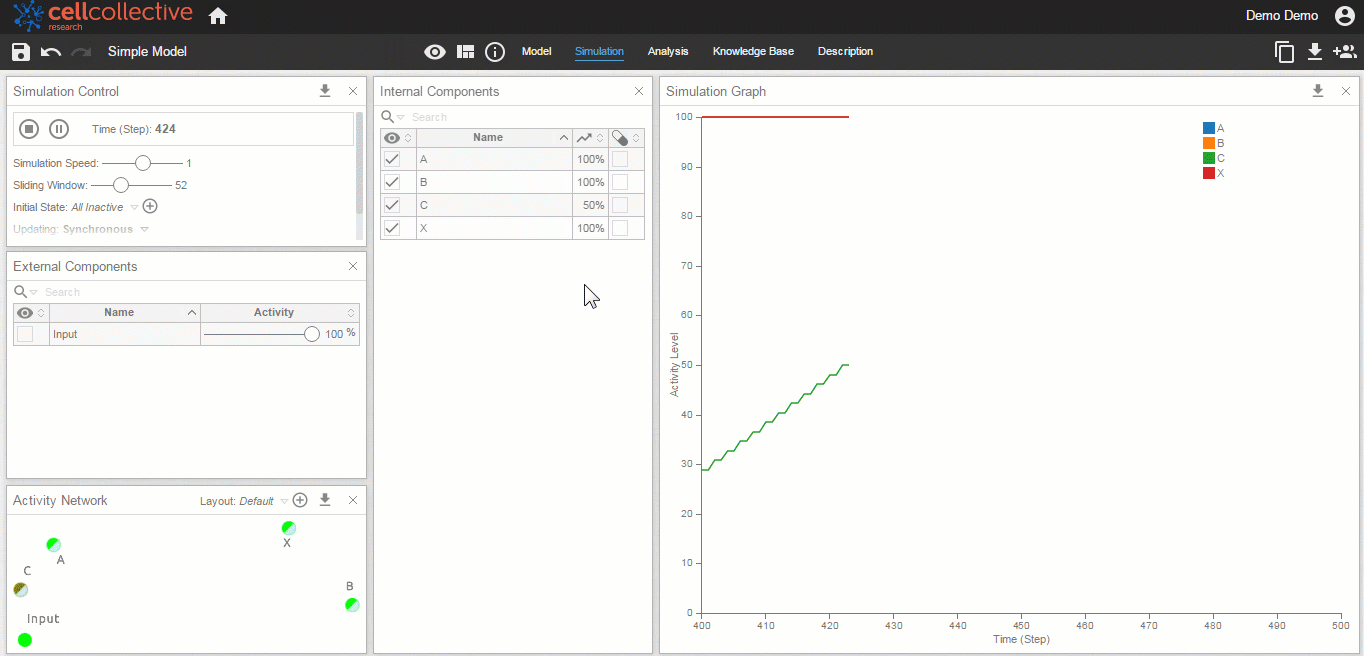The width and height of the screenshot is (1364, 656).
Task: Open the Description tab
Action: [x=845, y=51]
